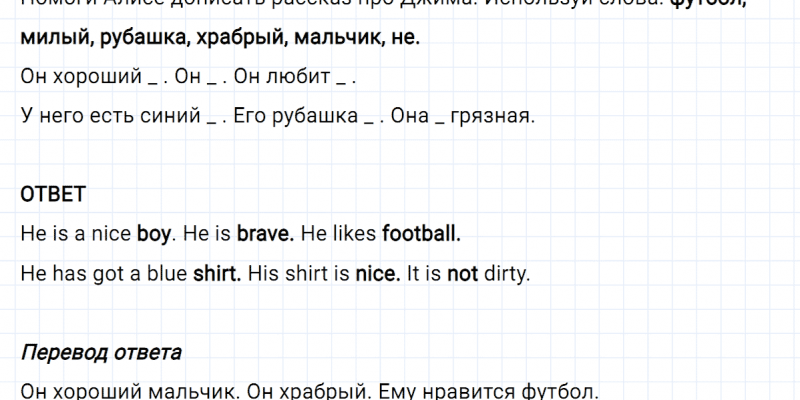The width and height of the screenshot is (800, 400).
Task: Click the bold word not before dirty
Action: pyautogui.click(x=464, y=273)
